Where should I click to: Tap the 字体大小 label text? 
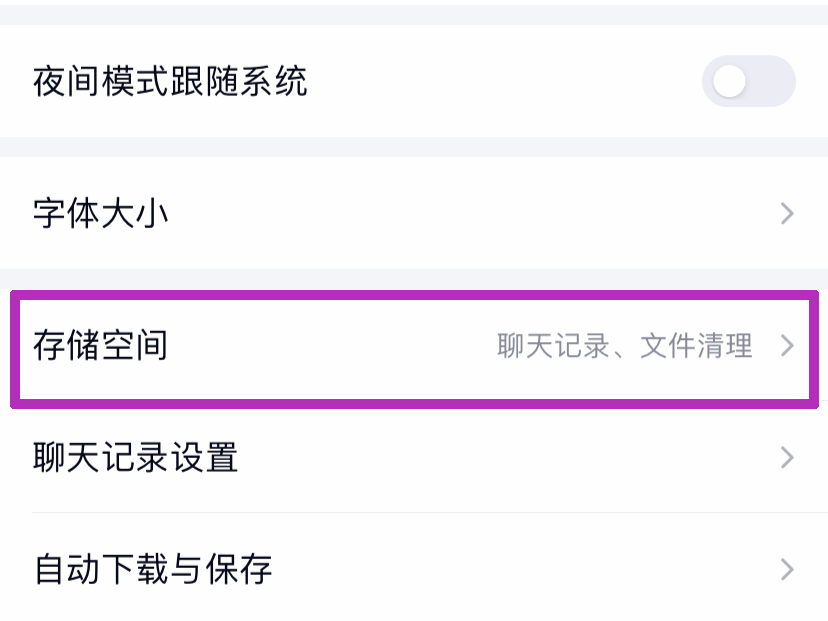click(100, 214)
